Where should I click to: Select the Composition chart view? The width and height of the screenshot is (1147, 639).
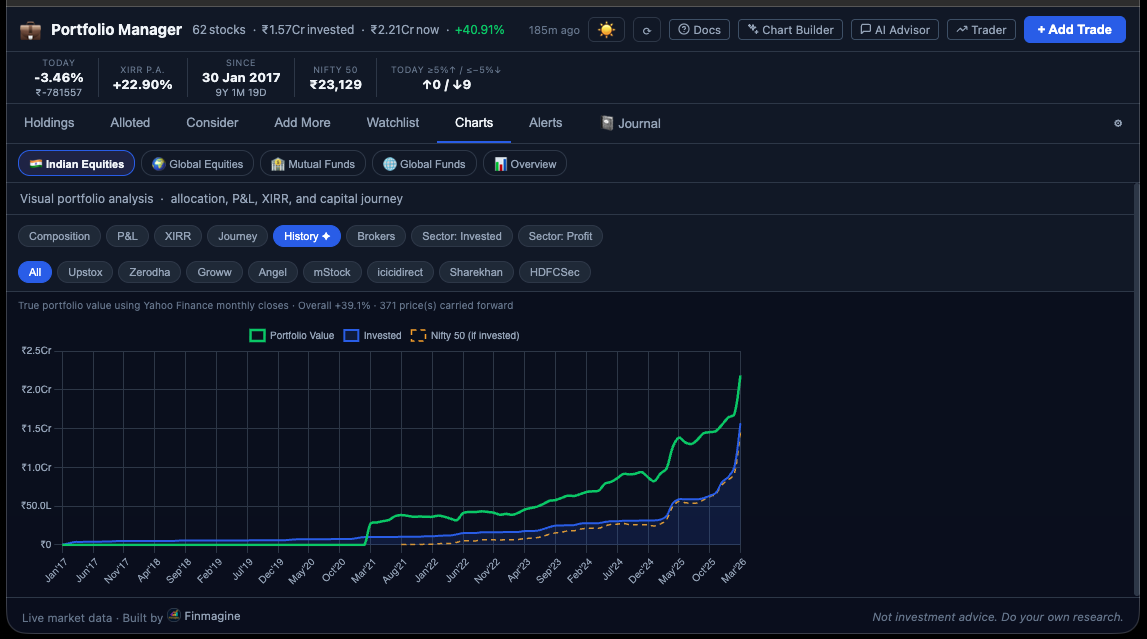(59, 236)
